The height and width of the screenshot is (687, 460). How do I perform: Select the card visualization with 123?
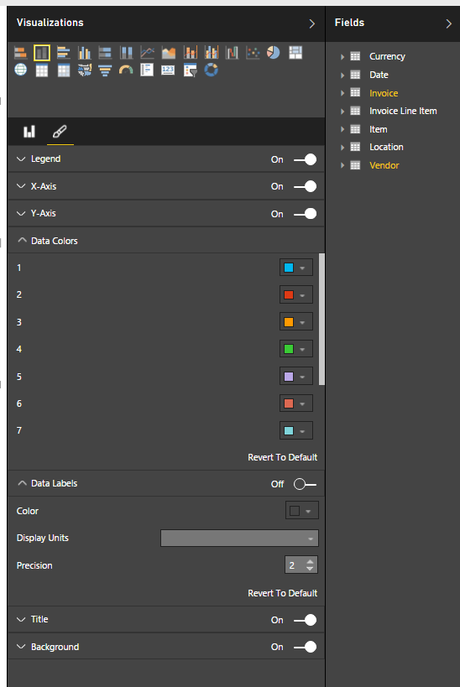(168, 70)
